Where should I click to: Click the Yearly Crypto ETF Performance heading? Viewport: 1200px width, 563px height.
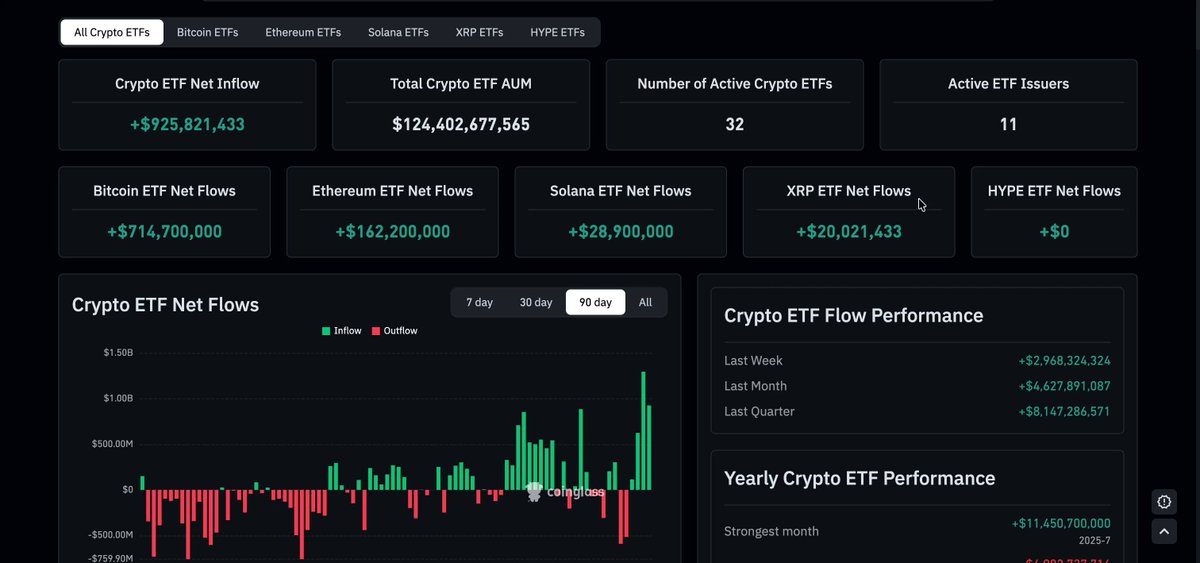860,479
